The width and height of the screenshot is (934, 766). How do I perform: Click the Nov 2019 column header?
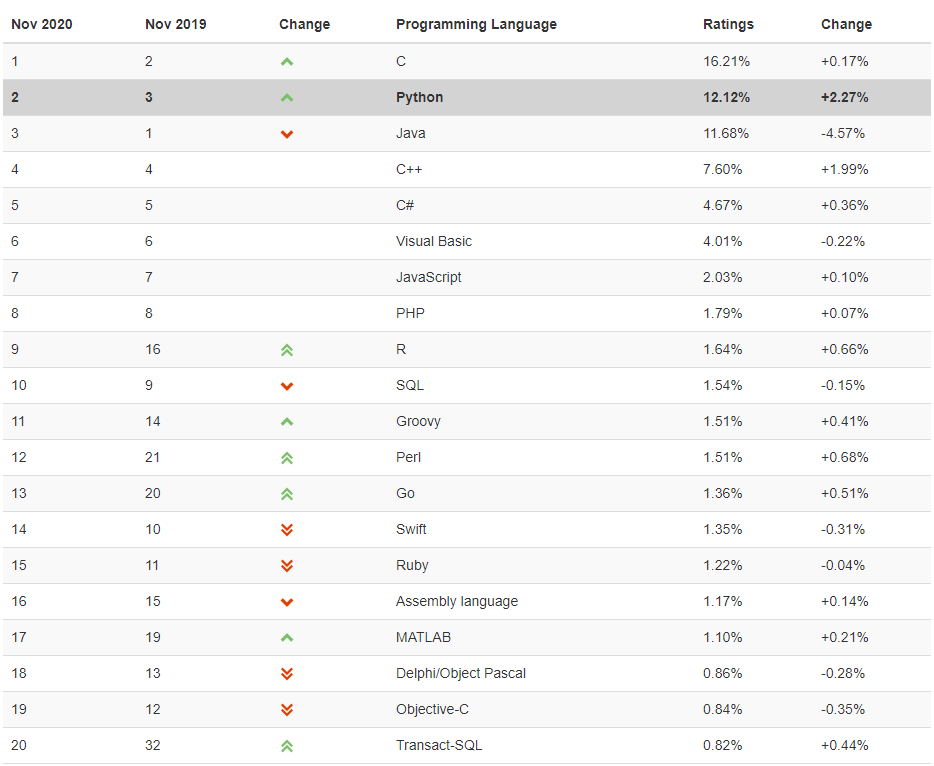(176, 24)
